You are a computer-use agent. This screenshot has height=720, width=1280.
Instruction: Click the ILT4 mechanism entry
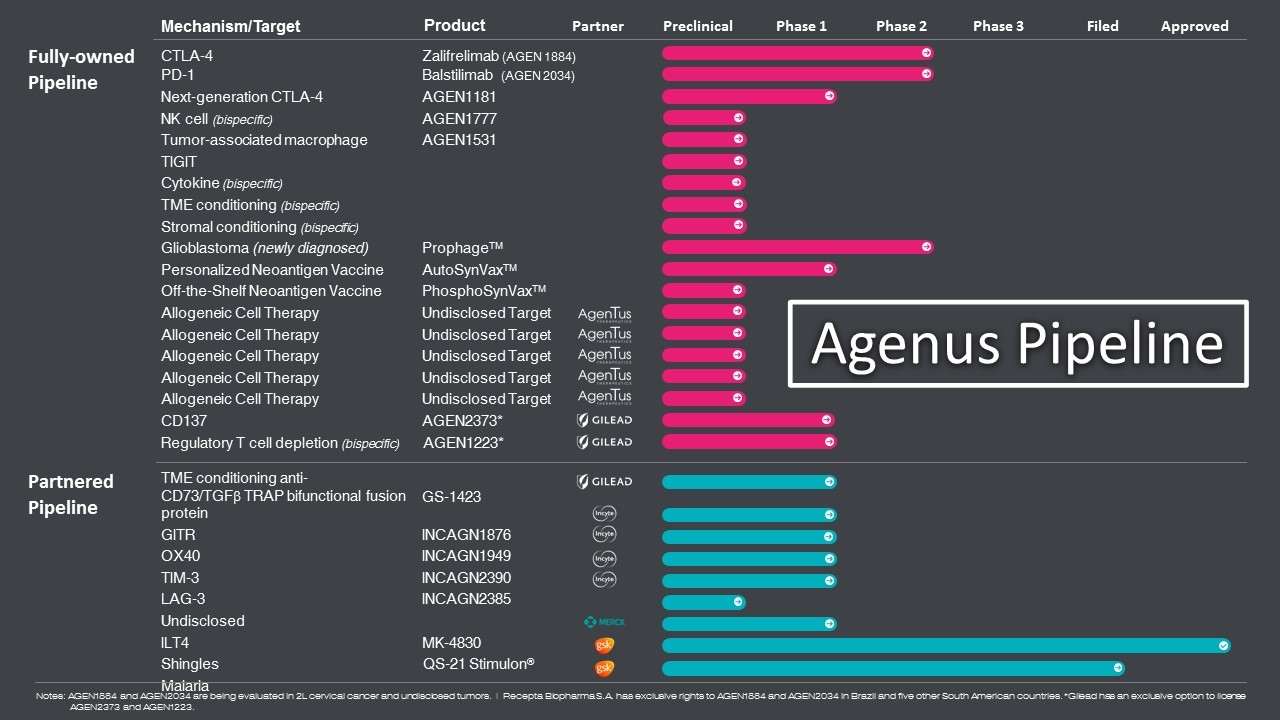click(175, 643)
